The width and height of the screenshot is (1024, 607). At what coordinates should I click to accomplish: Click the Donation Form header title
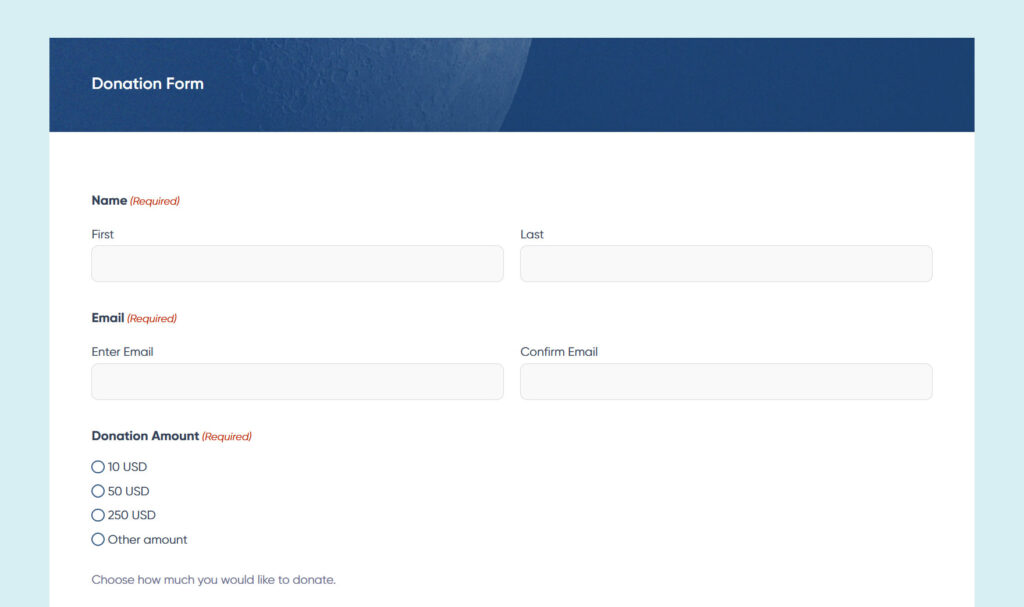click(x=147, y=84)
